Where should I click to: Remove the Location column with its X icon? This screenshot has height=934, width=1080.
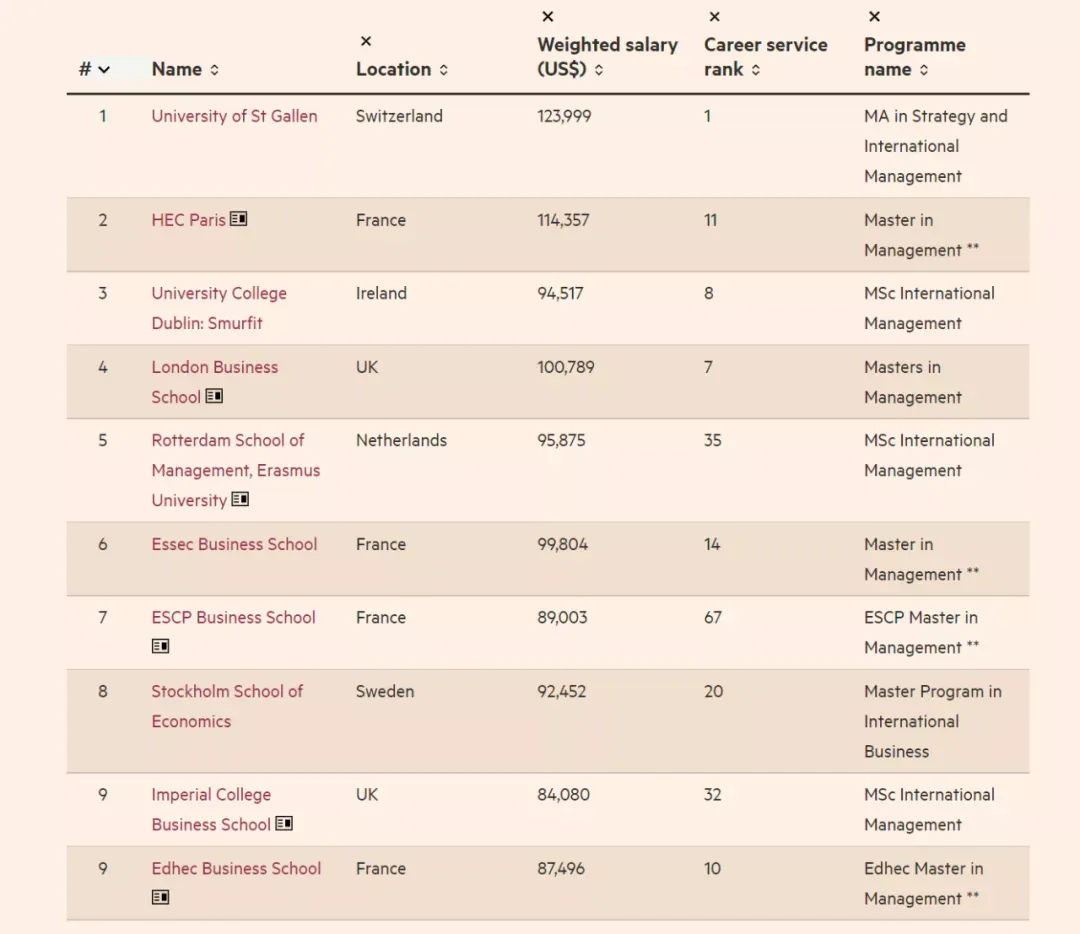pyautogui.click(x=366, y=41)
